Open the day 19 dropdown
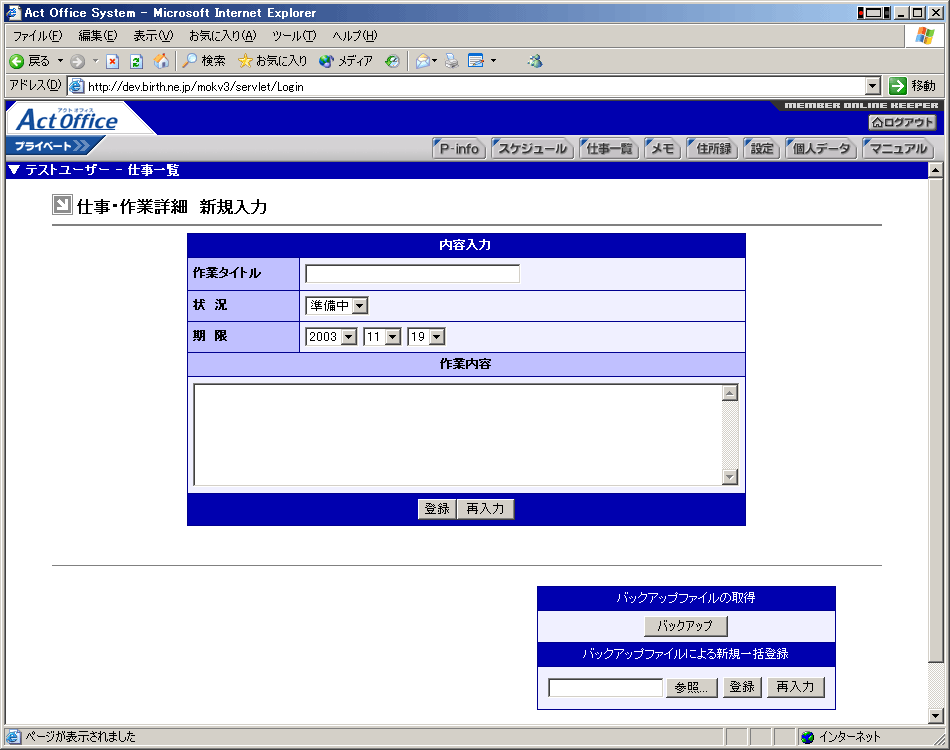Image resolution: width=950 pixels, height=750 pixels. pos(427,336)
